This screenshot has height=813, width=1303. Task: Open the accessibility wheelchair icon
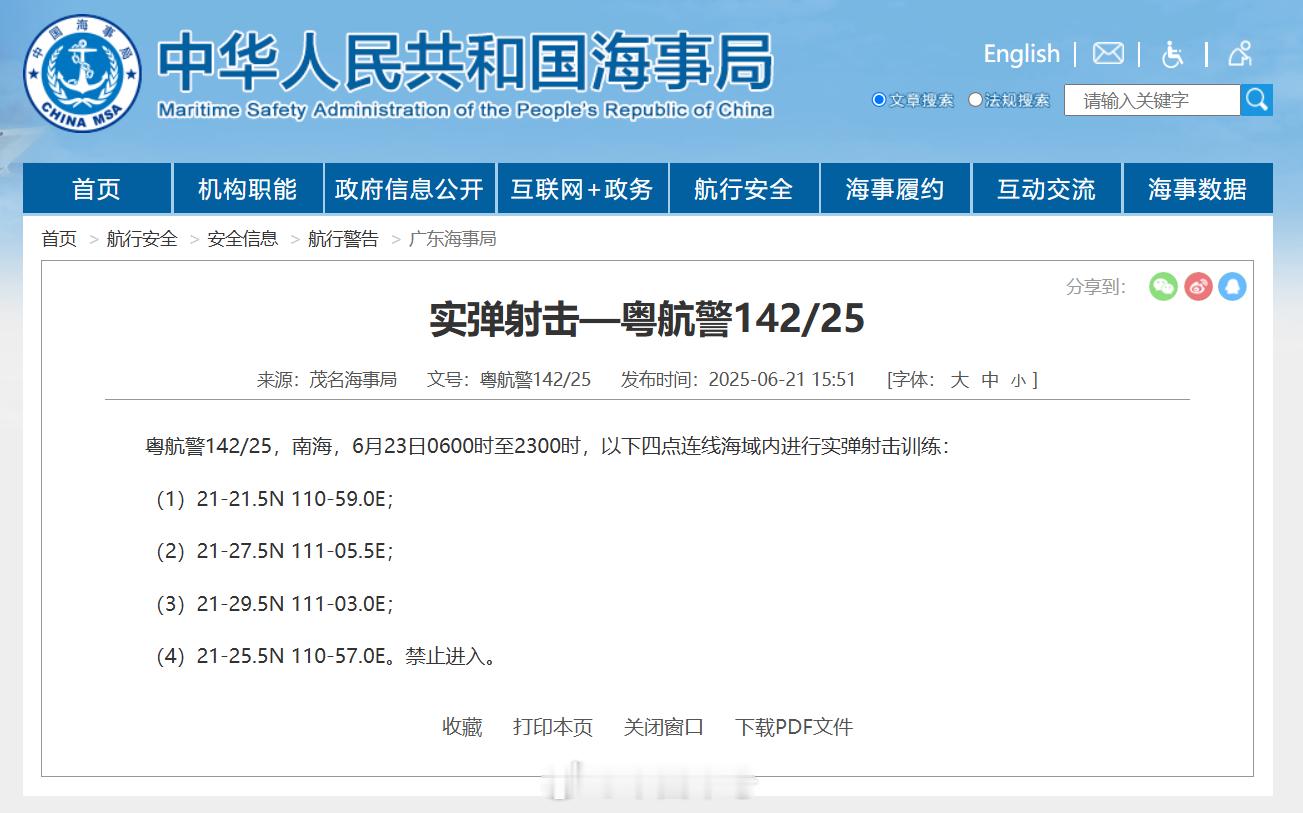click(x=1172, y=54)
